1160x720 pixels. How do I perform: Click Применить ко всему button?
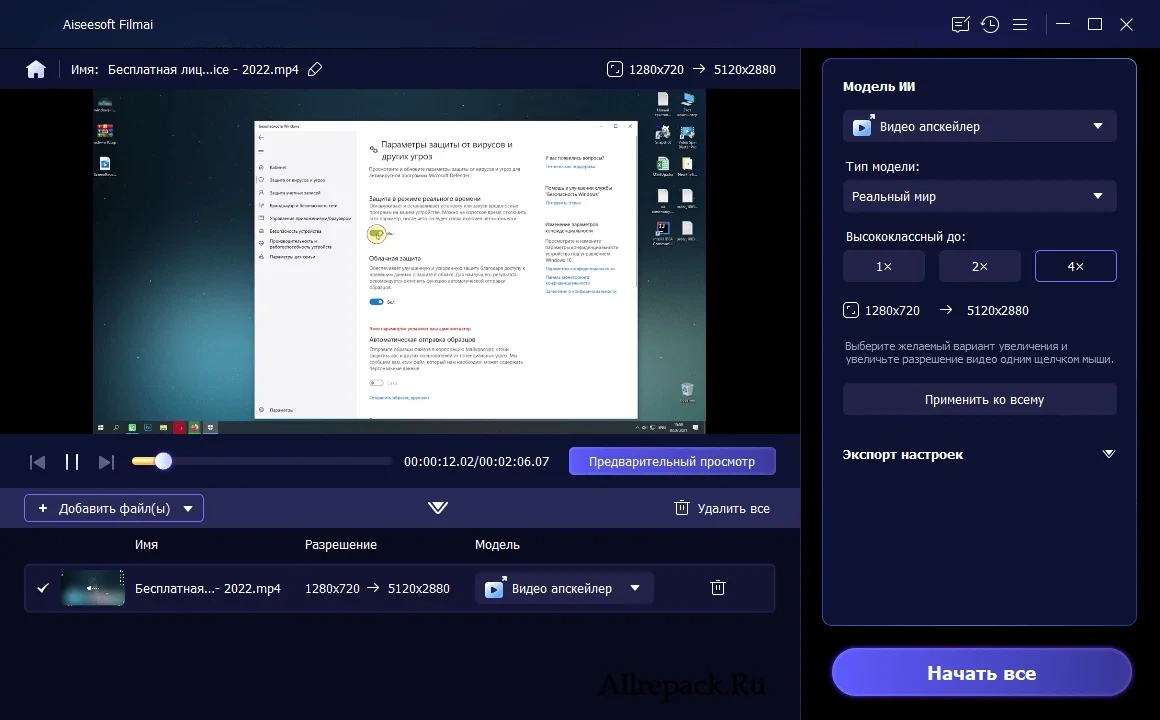click(x=979, y=400)
